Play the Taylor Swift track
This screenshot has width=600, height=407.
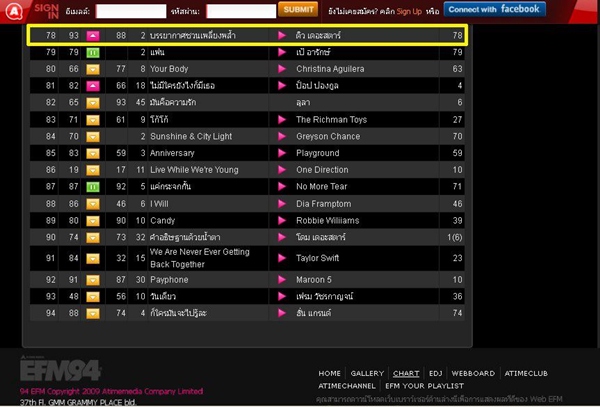tap(282, 258)
